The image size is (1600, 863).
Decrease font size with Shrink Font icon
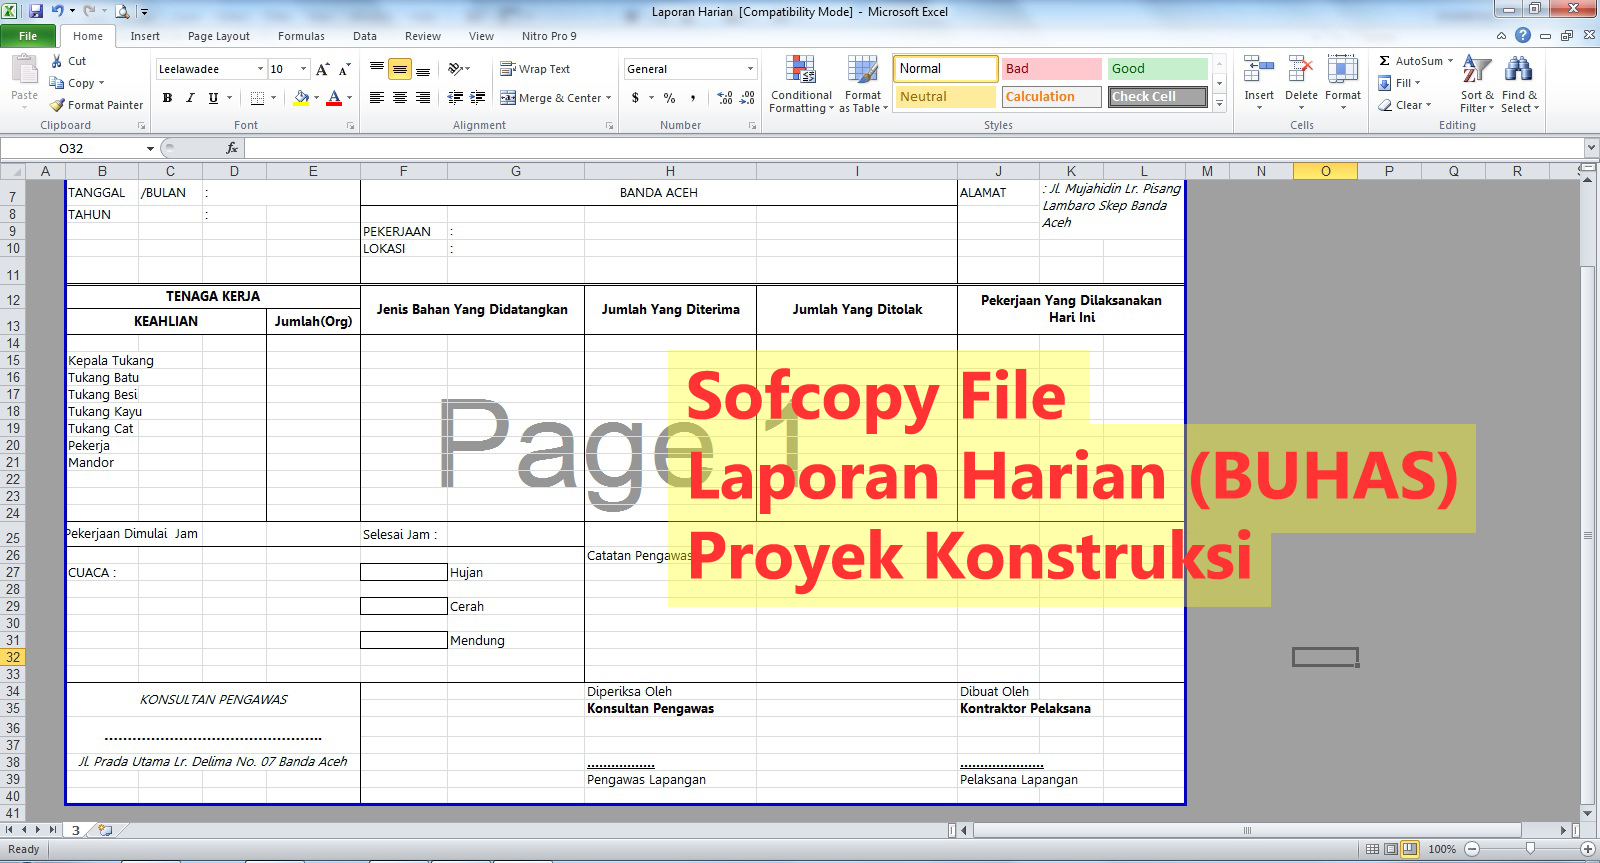click(x=344, y=69)
